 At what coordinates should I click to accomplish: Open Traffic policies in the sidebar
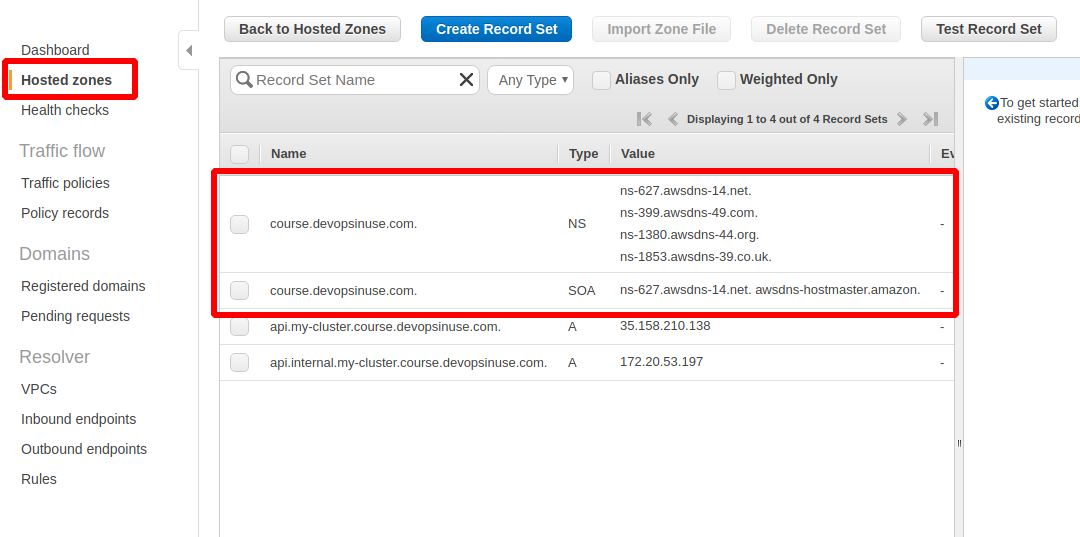coord(65,183)
